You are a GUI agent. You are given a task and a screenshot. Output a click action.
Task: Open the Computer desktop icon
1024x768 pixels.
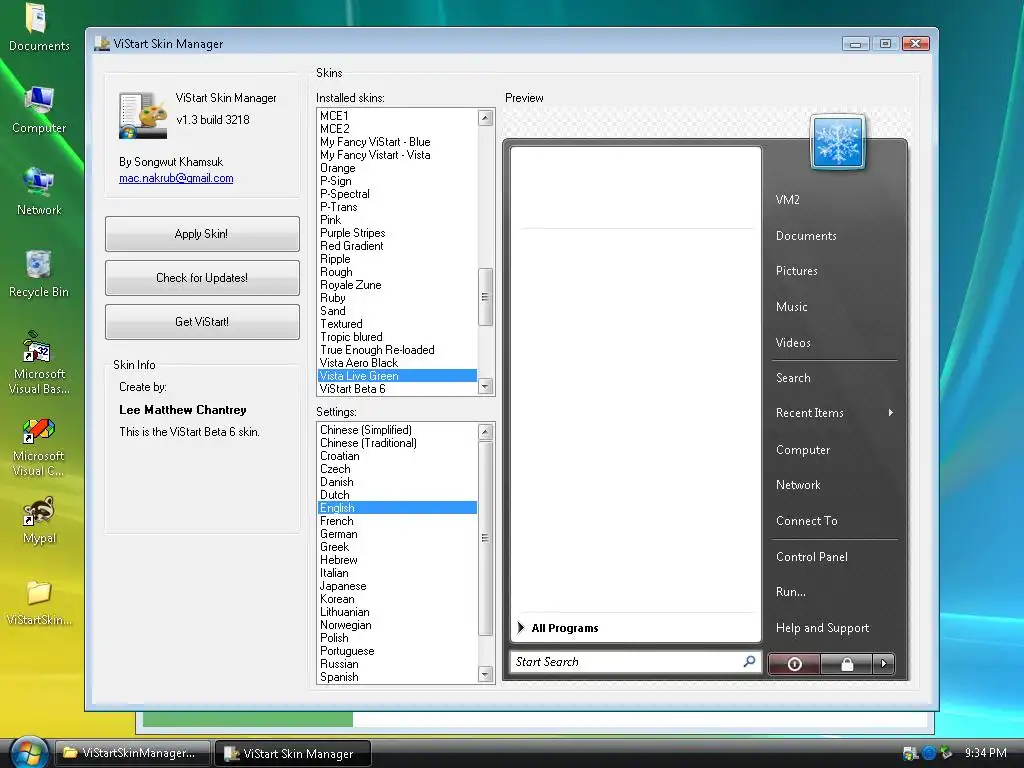point(39,109)
